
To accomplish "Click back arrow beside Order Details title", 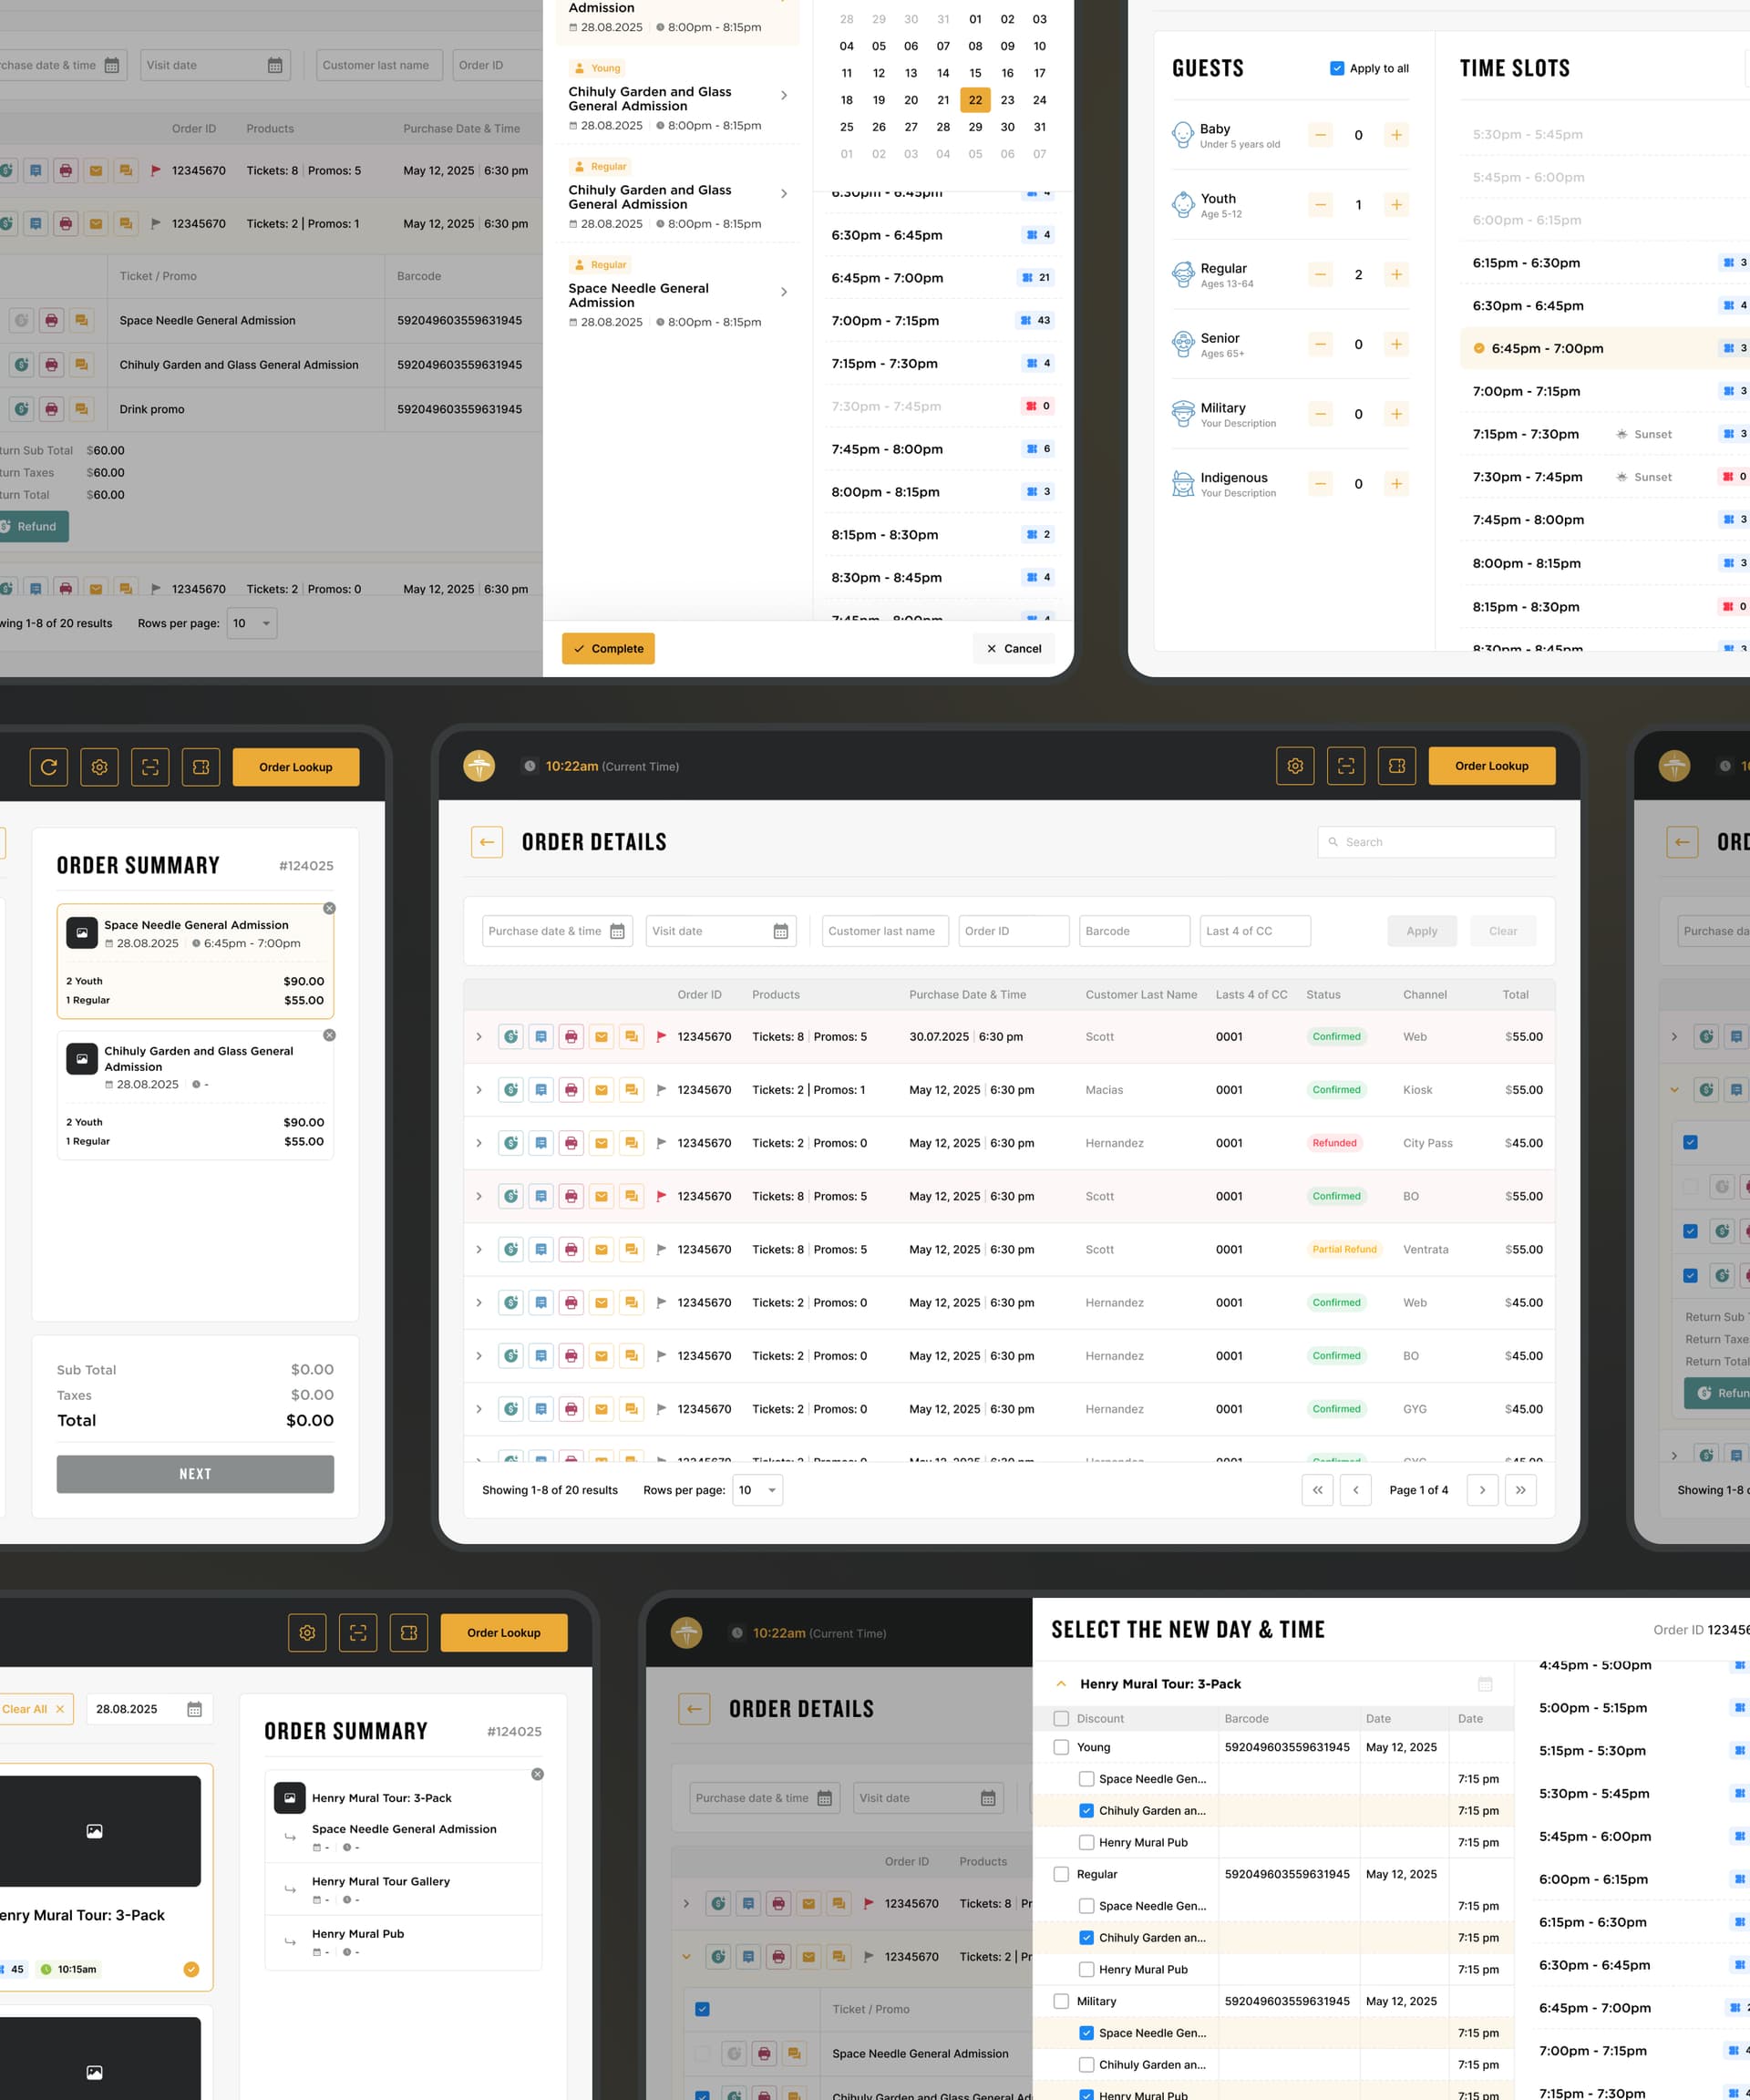I will (x=487, y=842).
